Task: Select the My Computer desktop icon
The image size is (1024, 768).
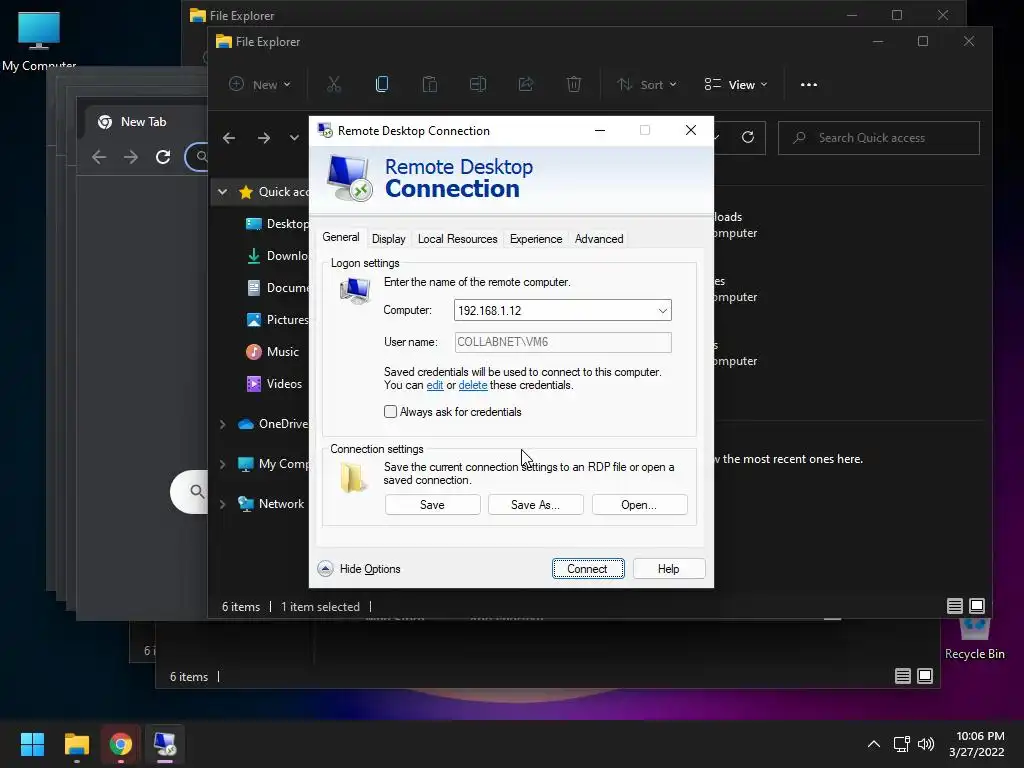Action: pos(39,39)
